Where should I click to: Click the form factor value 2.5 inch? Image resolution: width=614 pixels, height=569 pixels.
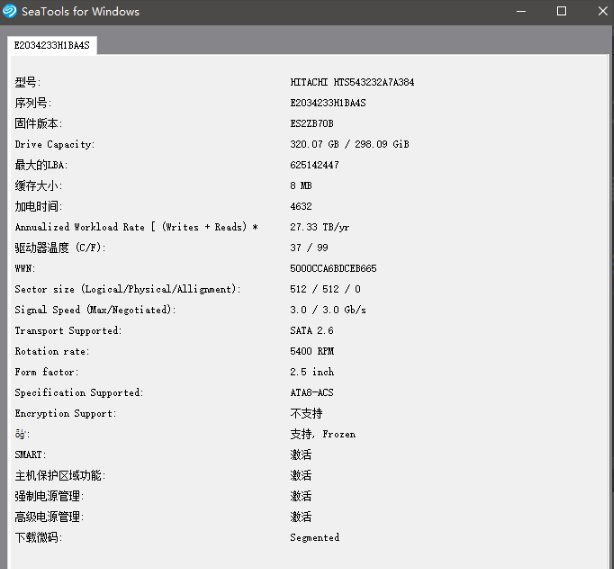(312, 372)
